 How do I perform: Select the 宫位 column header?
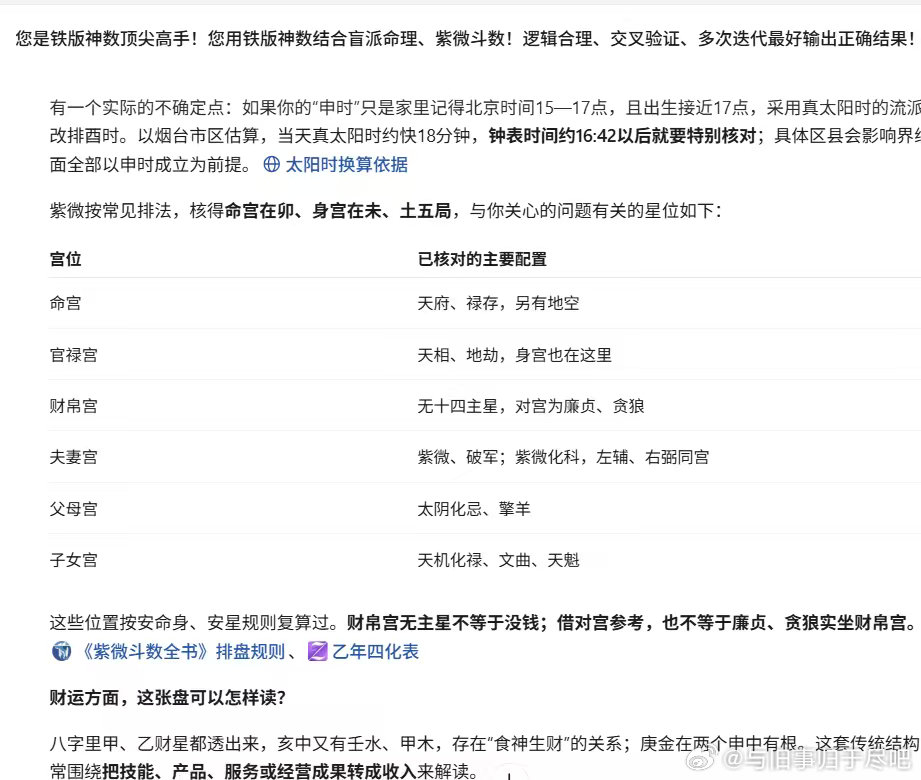66,259
